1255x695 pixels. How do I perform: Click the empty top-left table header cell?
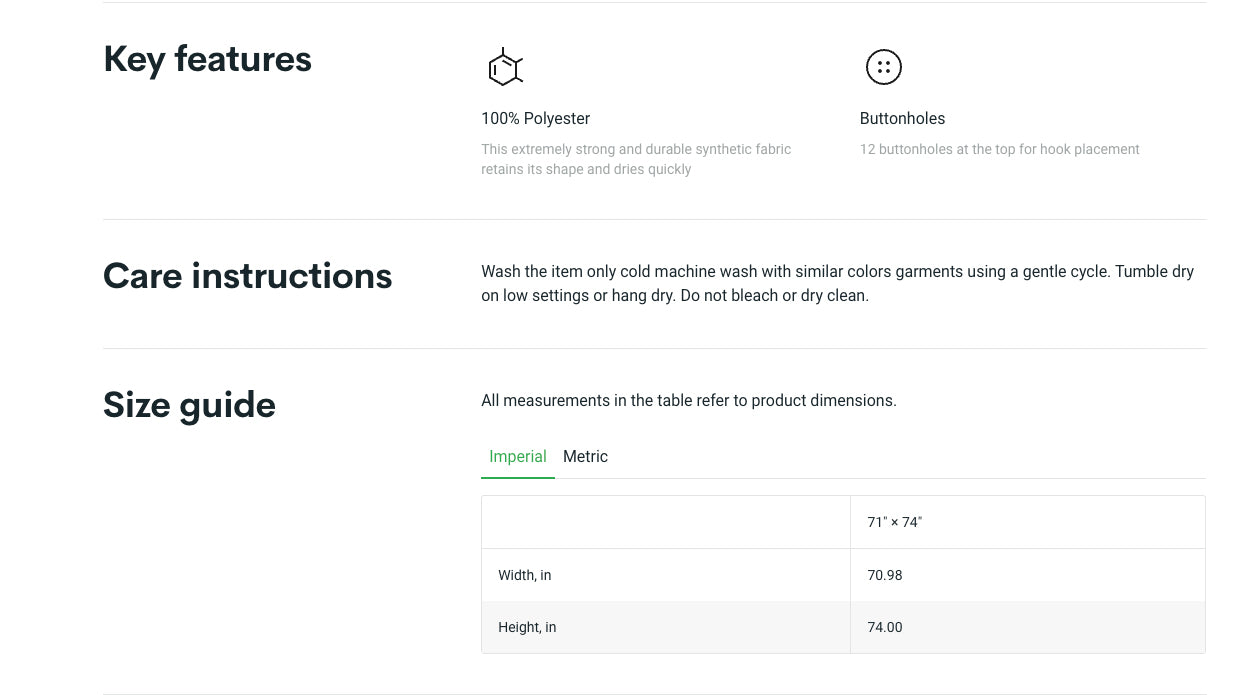665,522
